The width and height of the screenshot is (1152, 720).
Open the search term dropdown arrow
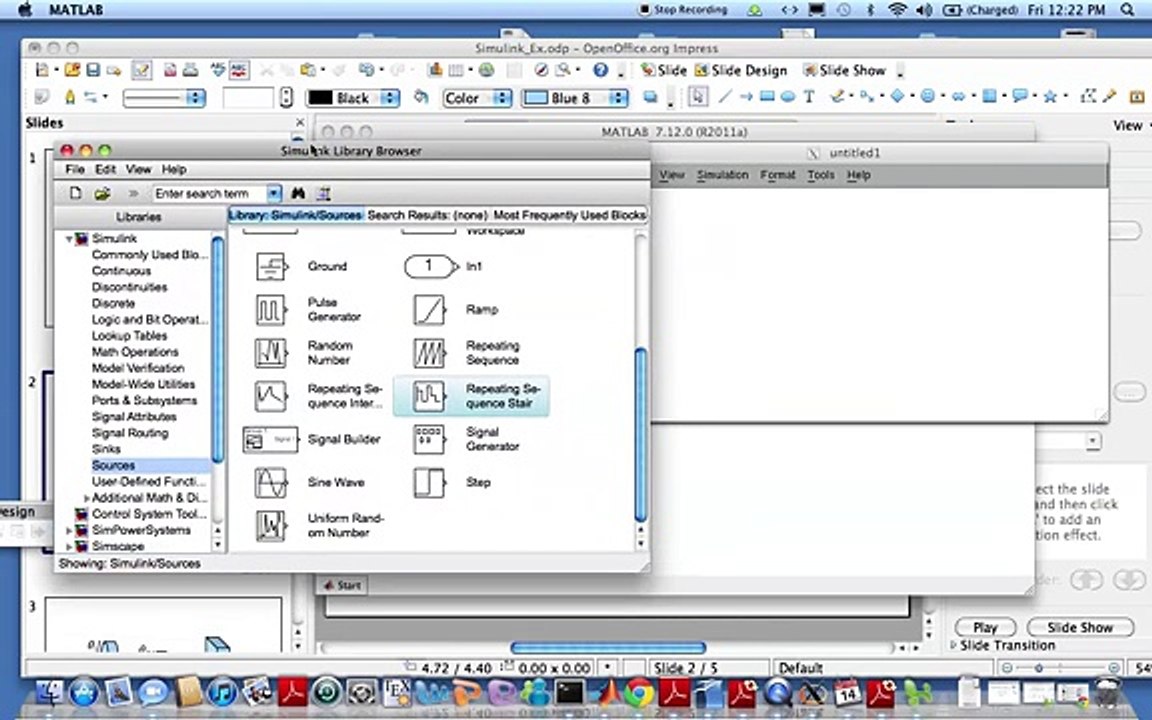tap(273, 193)
